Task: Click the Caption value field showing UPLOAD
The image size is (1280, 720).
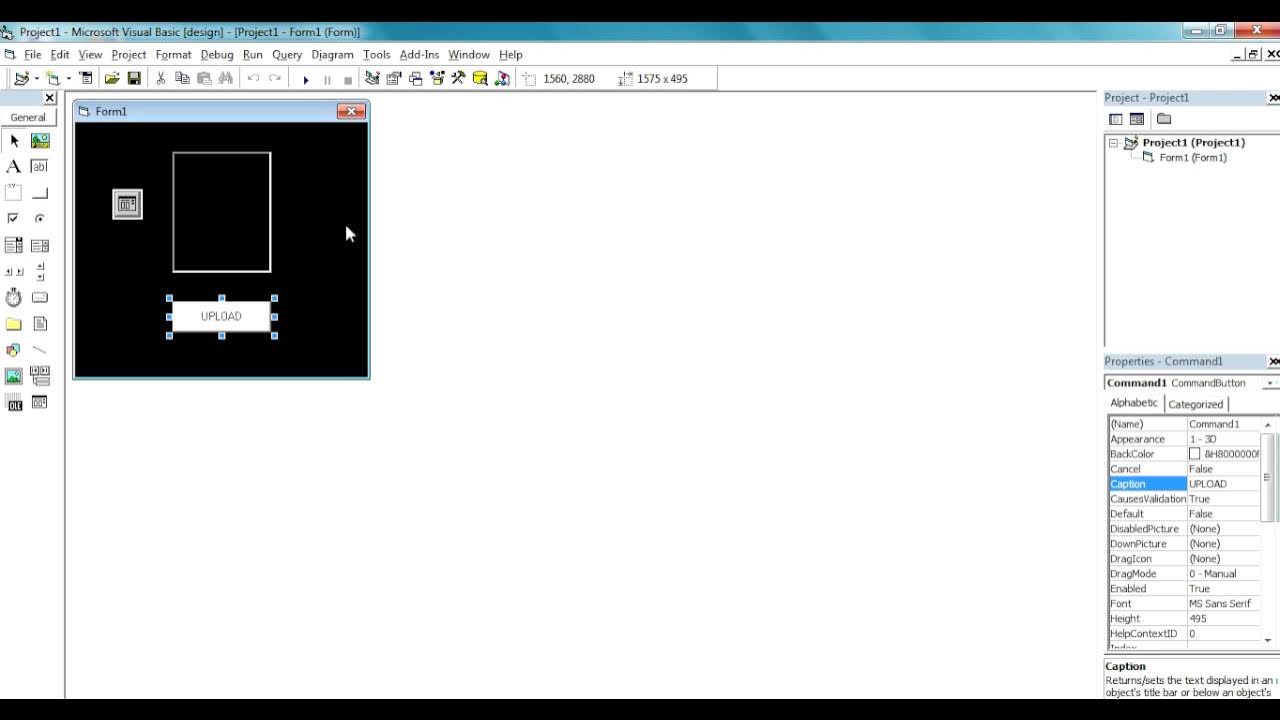Action: [1223, 484]
